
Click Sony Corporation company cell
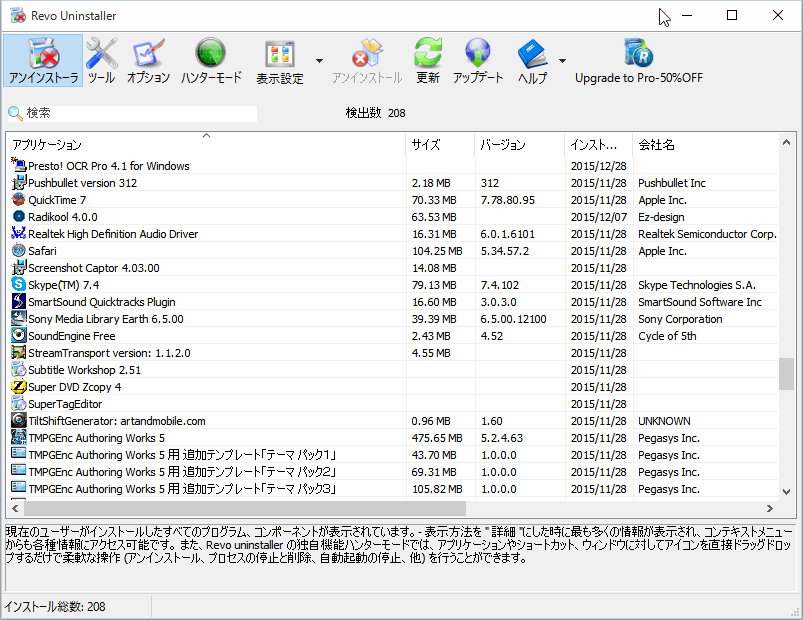click(x=680, y=319)
